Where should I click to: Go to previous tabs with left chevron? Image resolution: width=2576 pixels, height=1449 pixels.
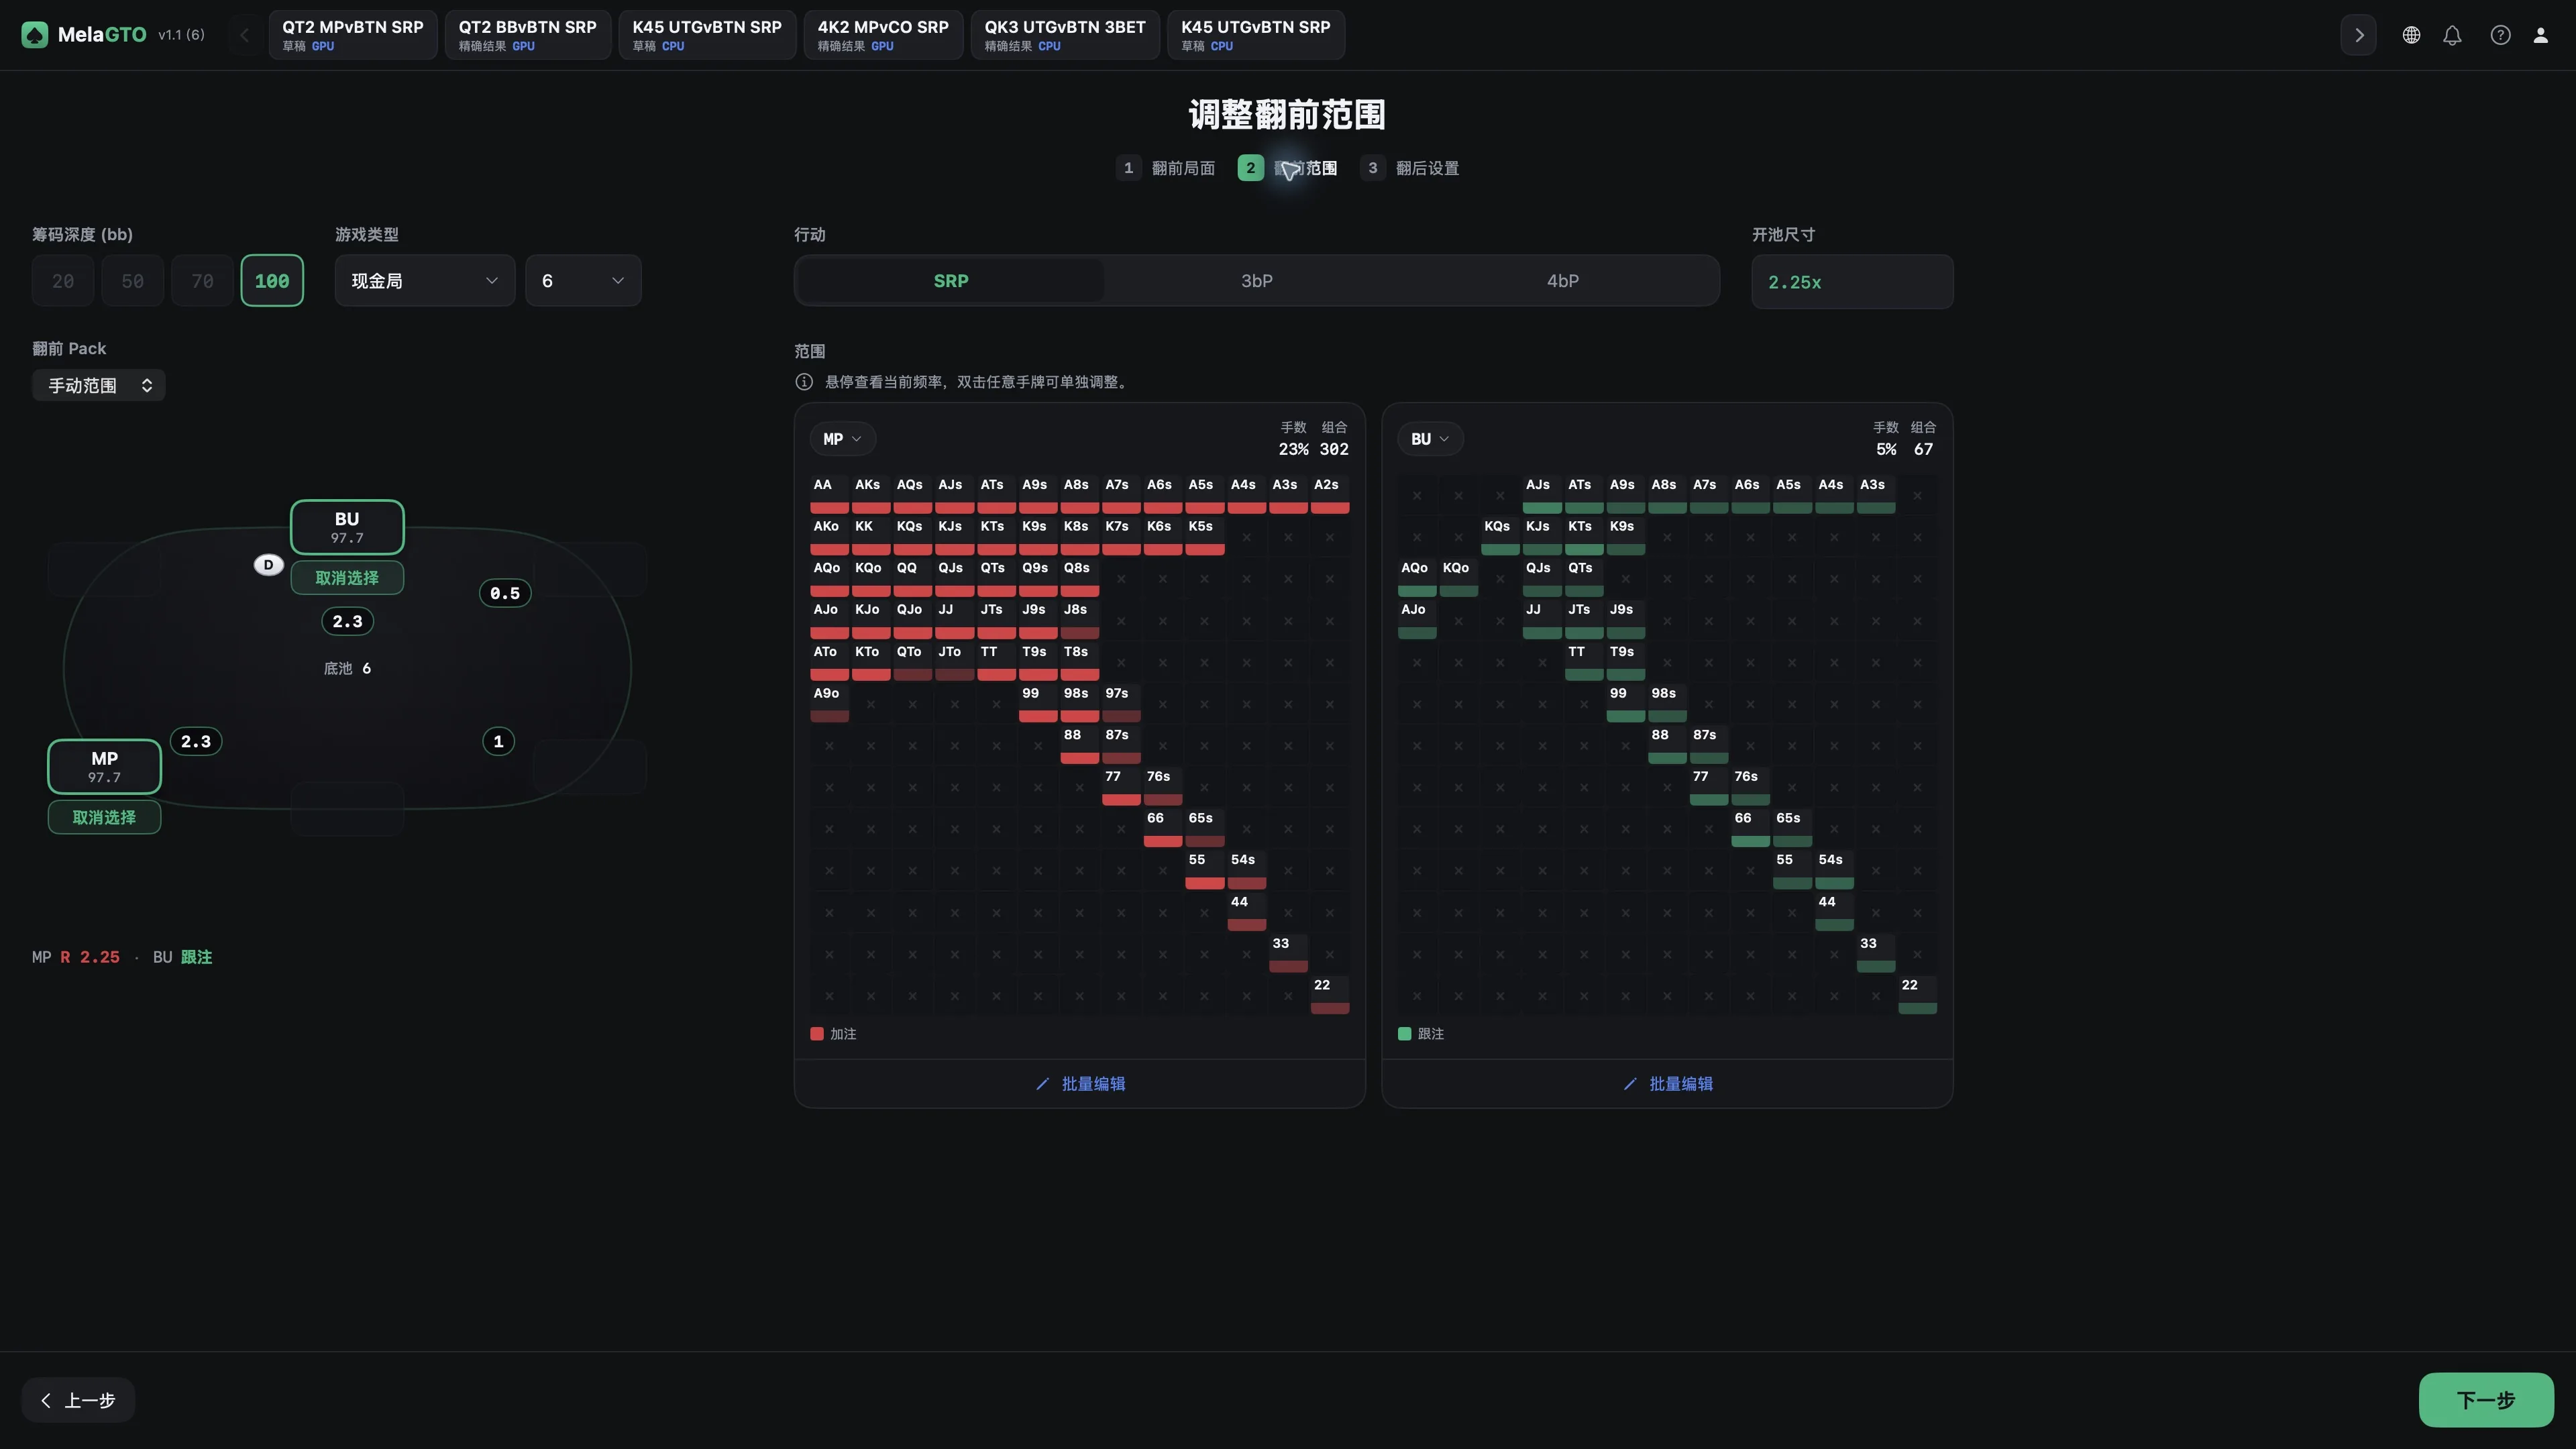(244, 35)
